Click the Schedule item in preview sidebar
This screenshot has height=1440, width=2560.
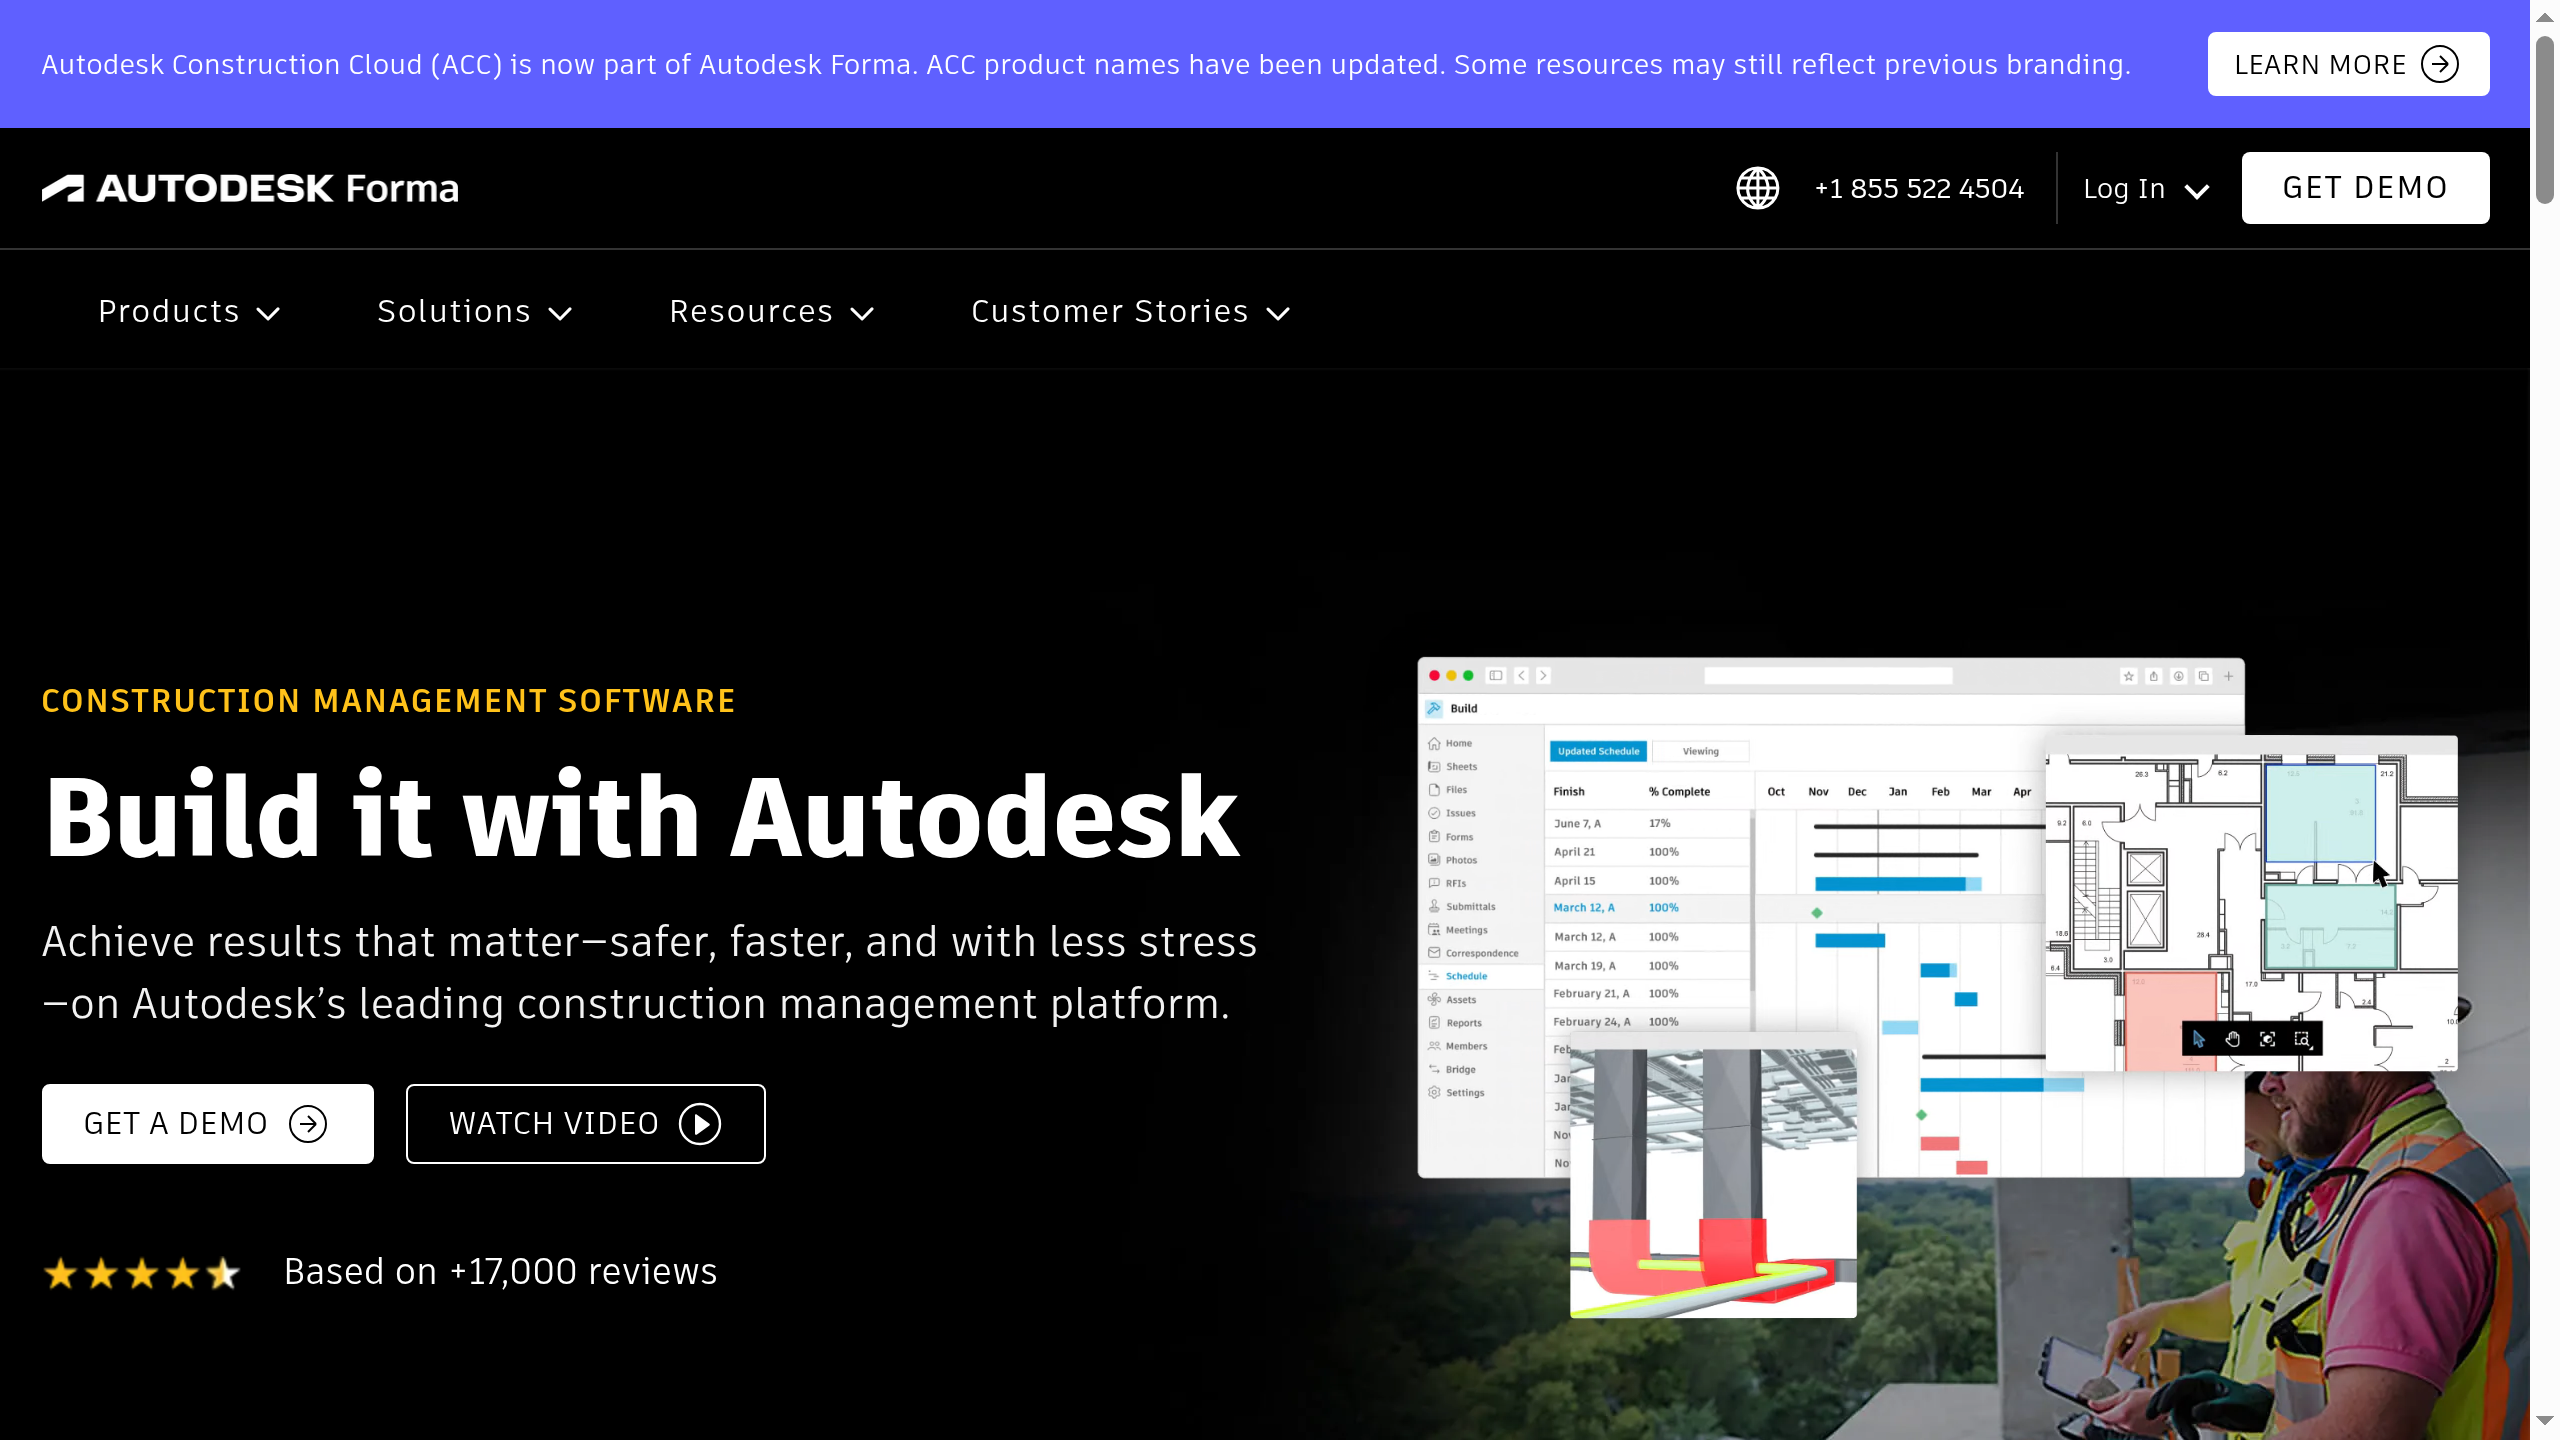tap(1466, 976)
